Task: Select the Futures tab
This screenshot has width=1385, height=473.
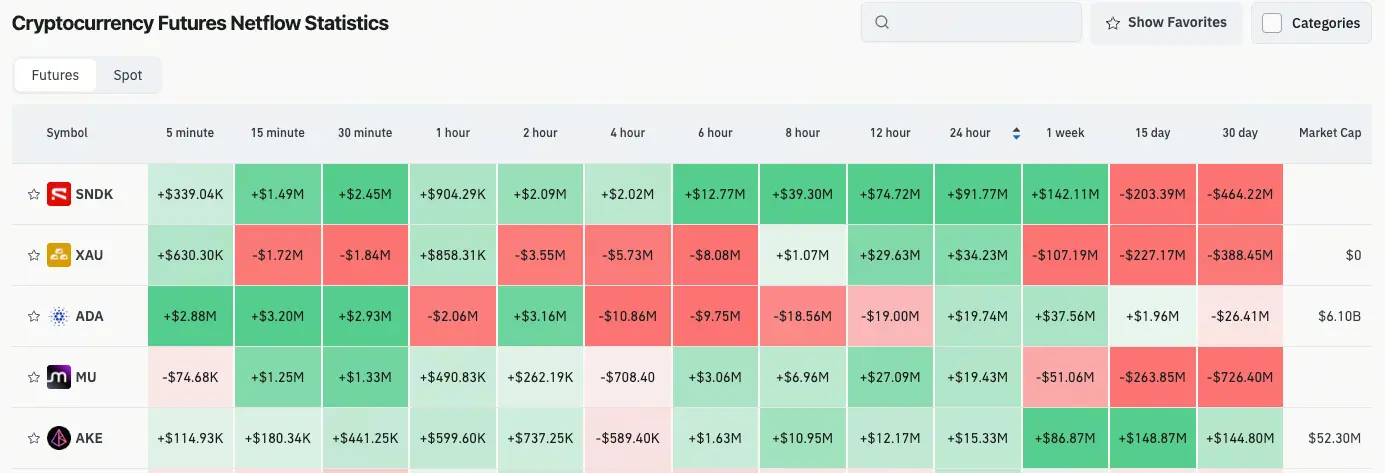Action: click(x=55, y=75)
